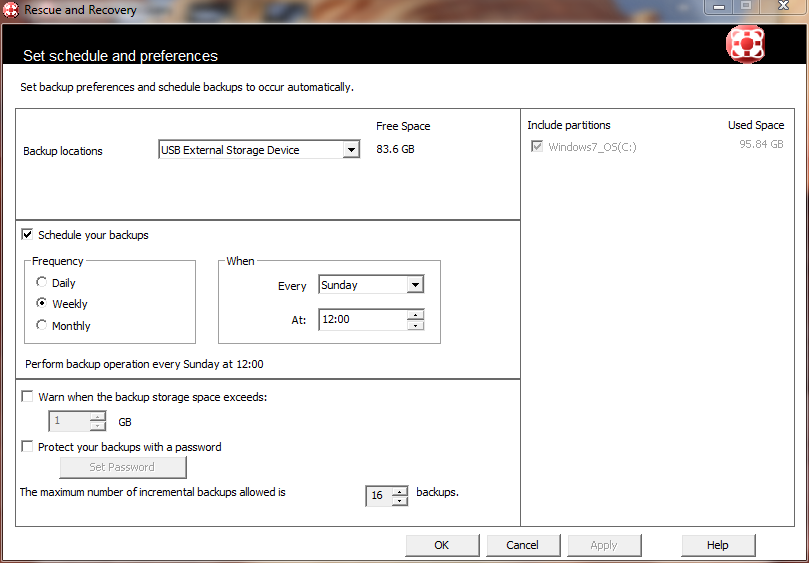This screenshot has height=563, width=809.
Task: Click the Rescue and Recovery title bar icon
Action: pyautogui.click(x=12, y=9)
